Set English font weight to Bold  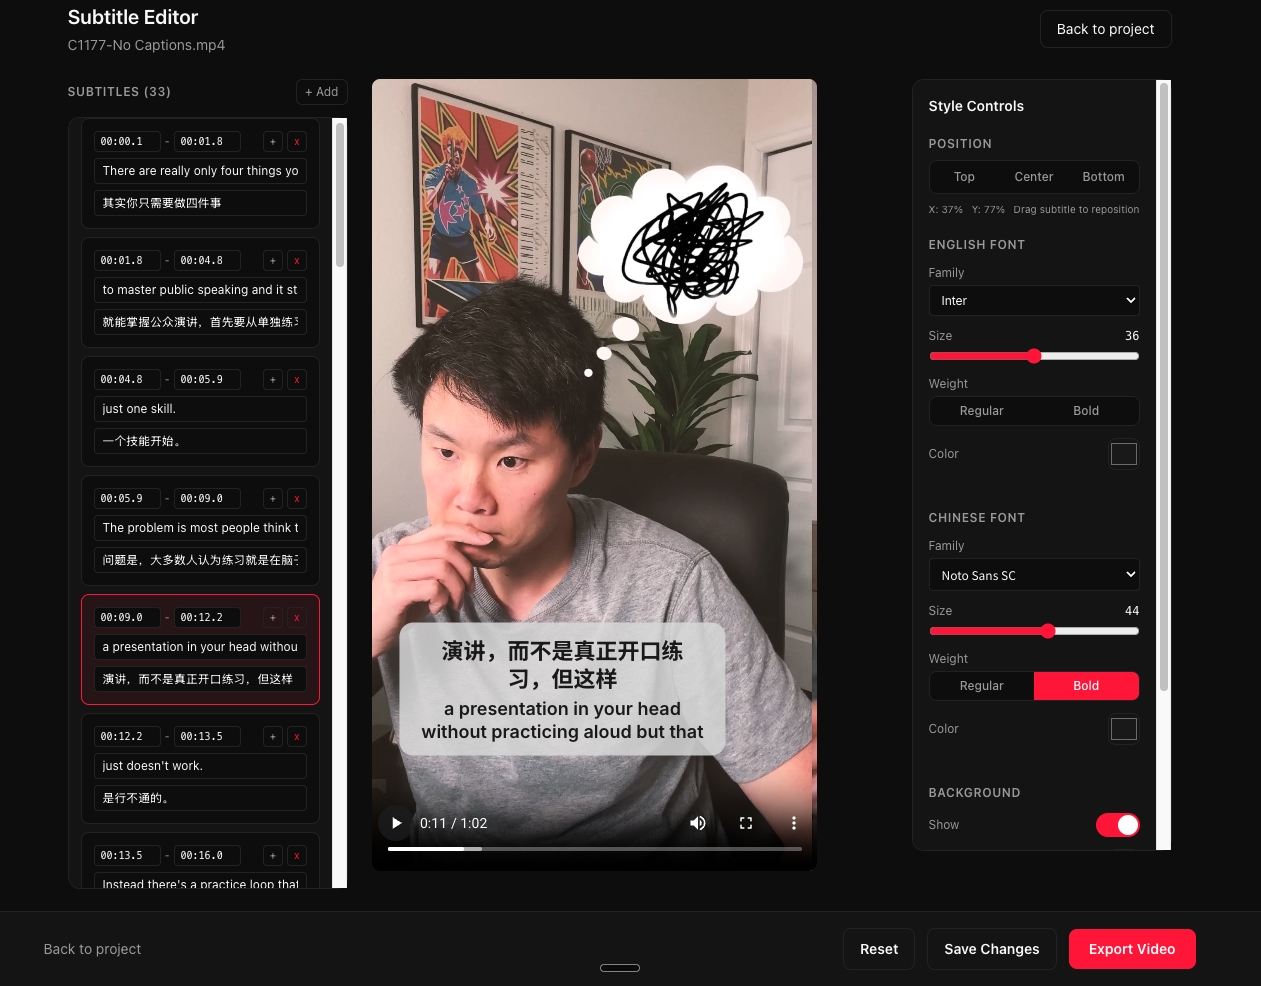pyautogui.click(x=1086, y=411)
